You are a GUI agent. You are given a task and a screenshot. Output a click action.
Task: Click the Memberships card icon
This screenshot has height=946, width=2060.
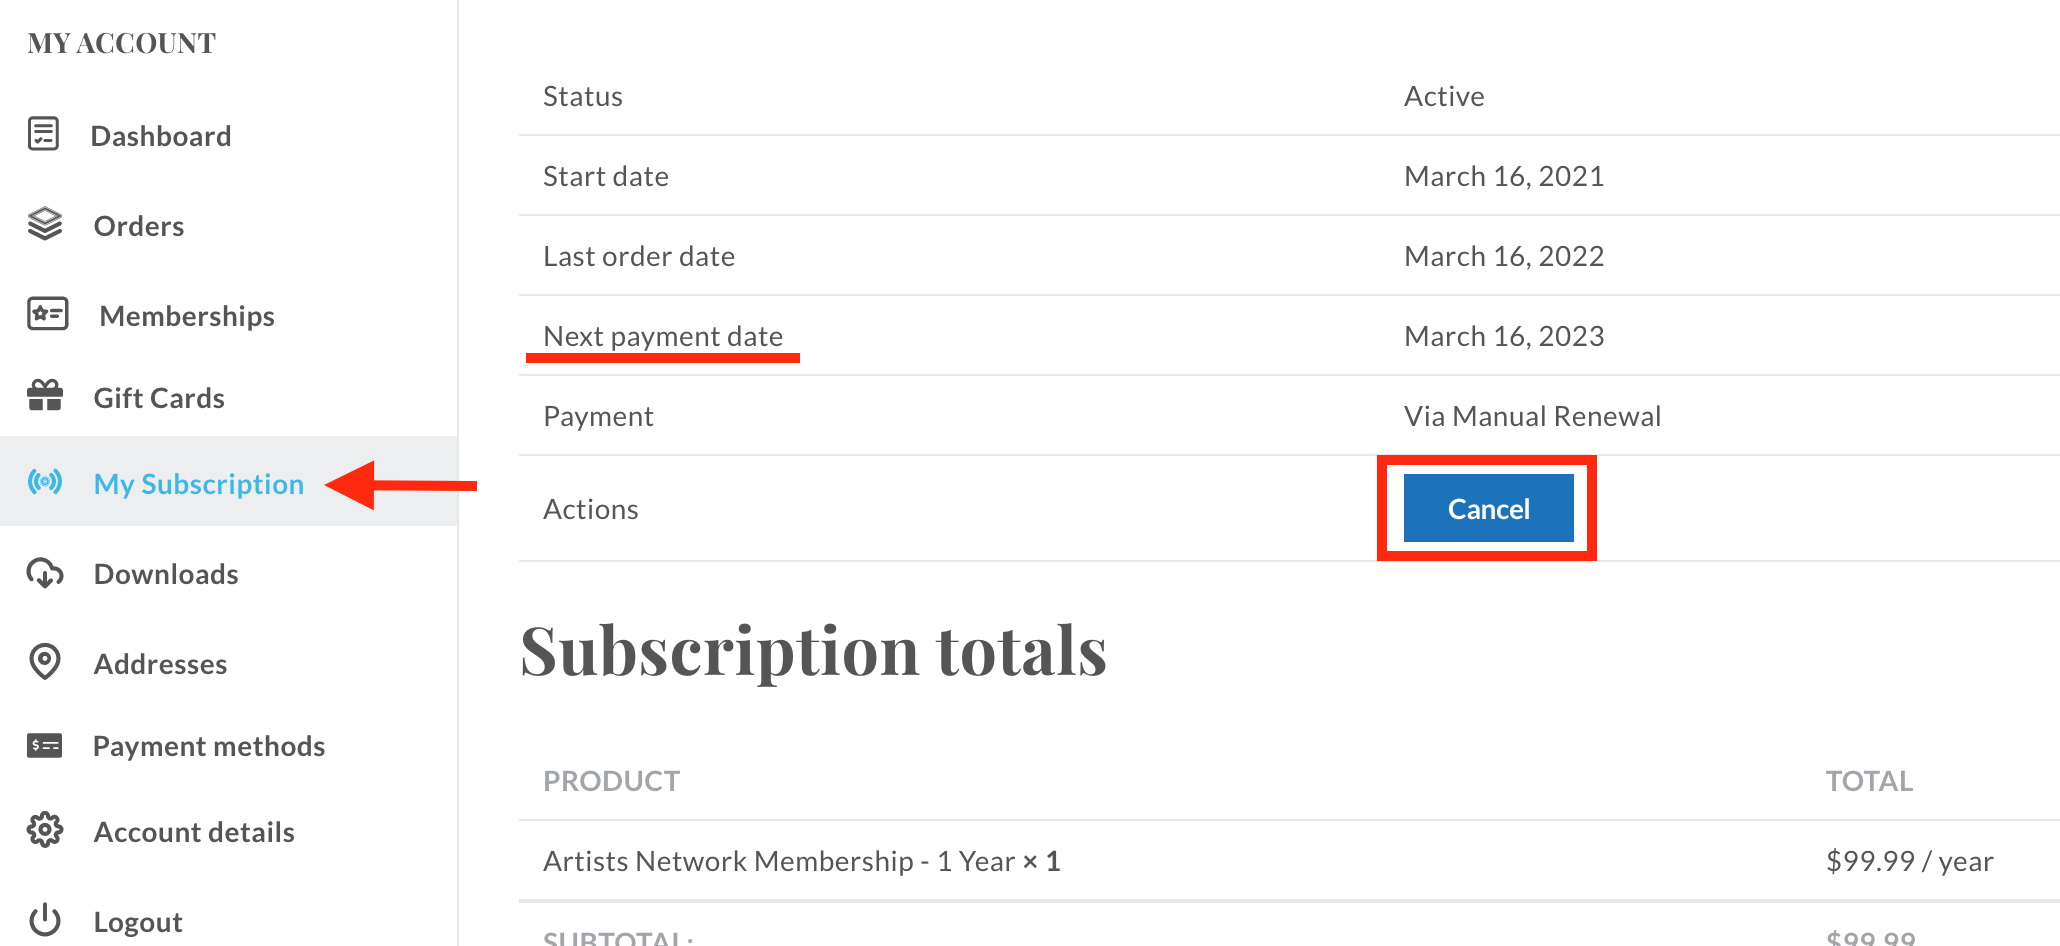pyautogui.click(x=47, y=314)
